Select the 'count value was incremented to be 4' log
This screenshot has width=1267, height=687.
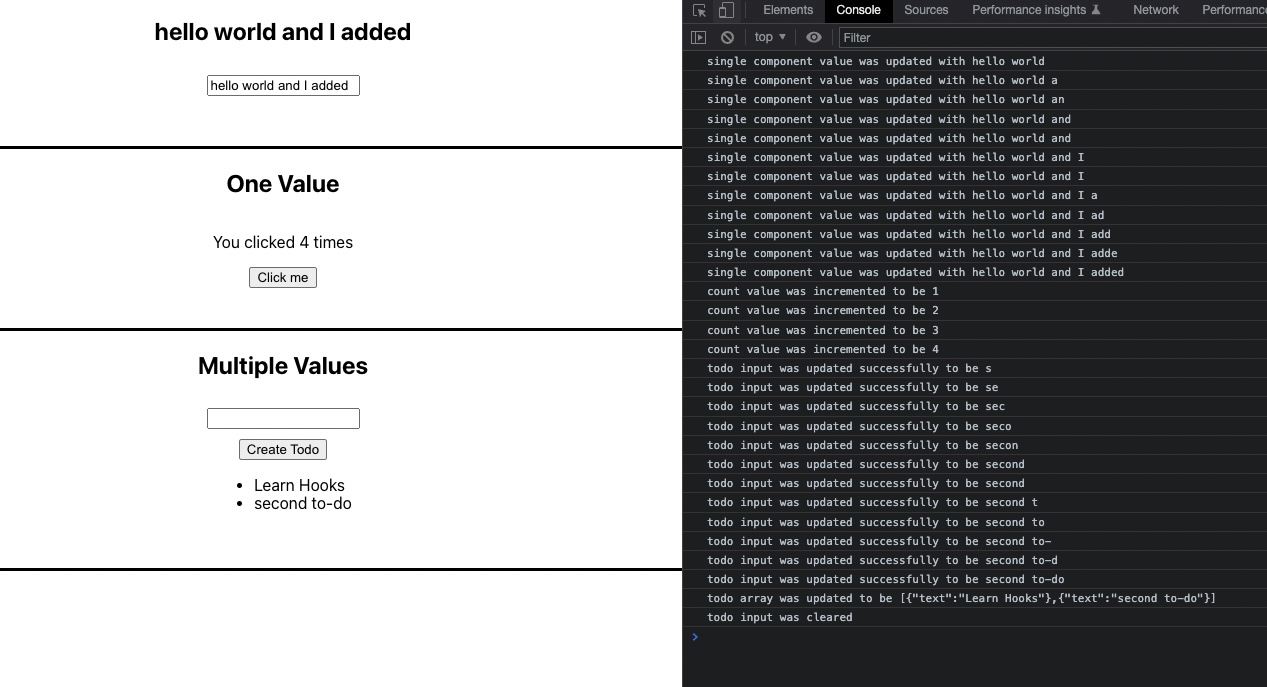tap(823, 349)
